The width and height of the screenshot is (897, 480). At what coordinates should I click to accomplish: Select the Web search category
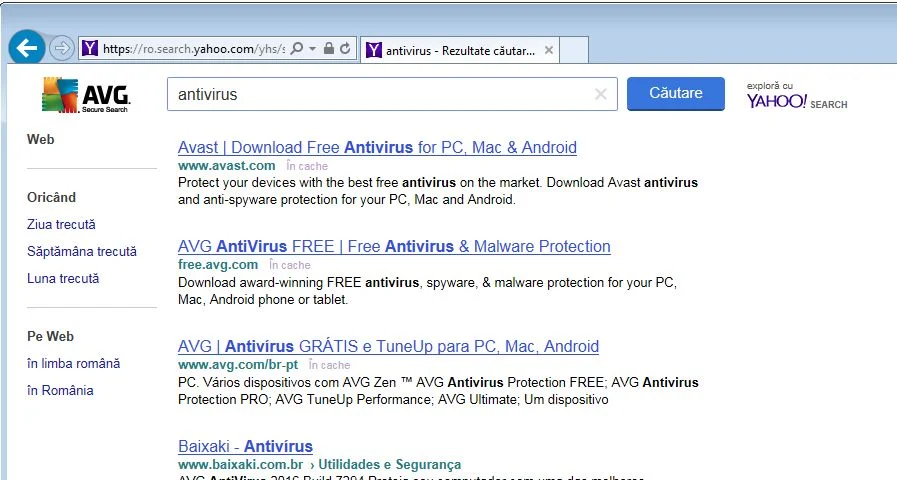coord(41,139)
